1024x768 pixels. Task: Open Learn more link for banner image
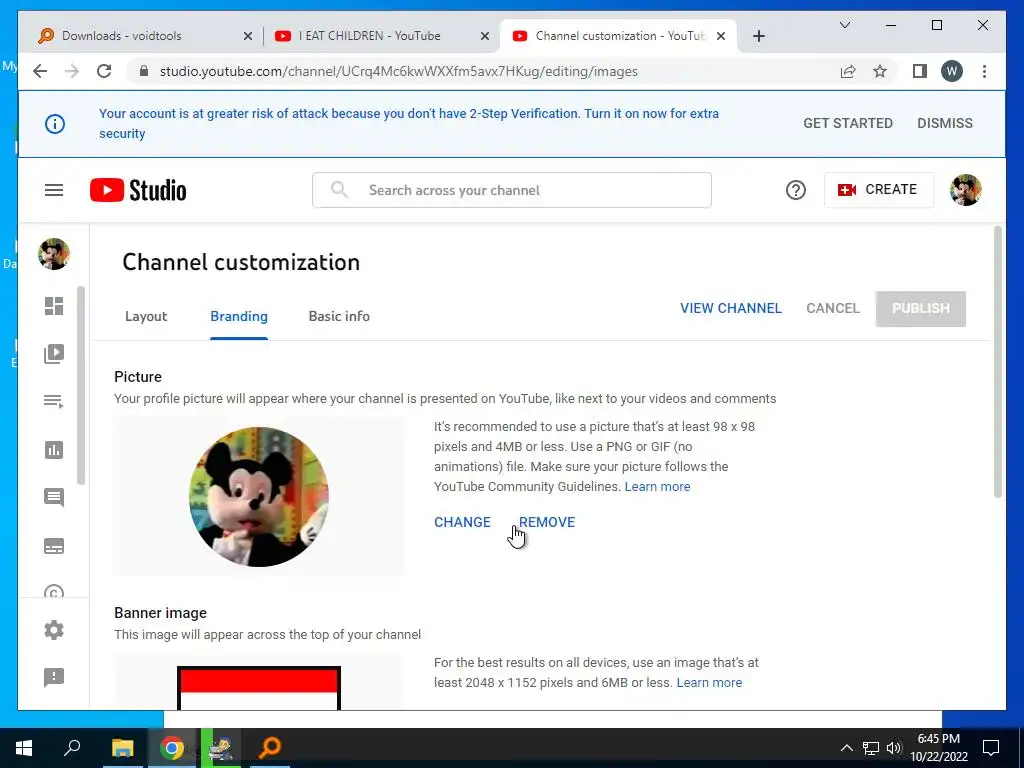709,682
